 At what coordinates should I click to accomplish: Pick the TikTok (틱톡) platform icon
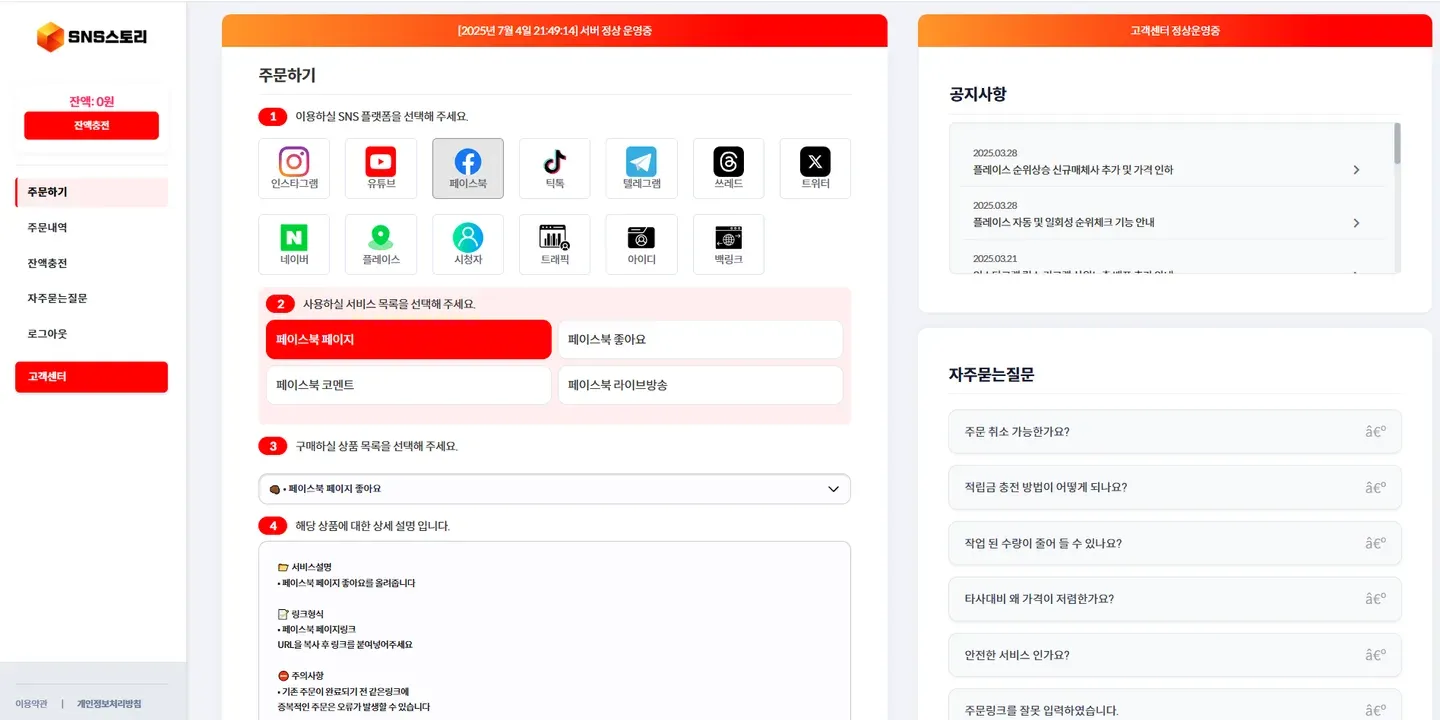[555, 168]
